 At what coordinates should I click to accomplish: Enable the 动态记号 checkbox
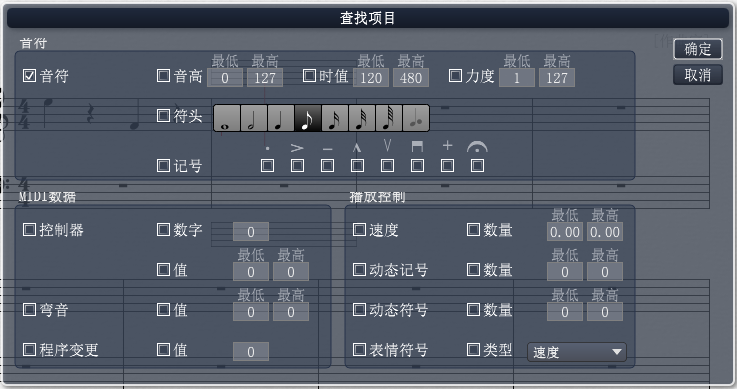coord(359,269)
